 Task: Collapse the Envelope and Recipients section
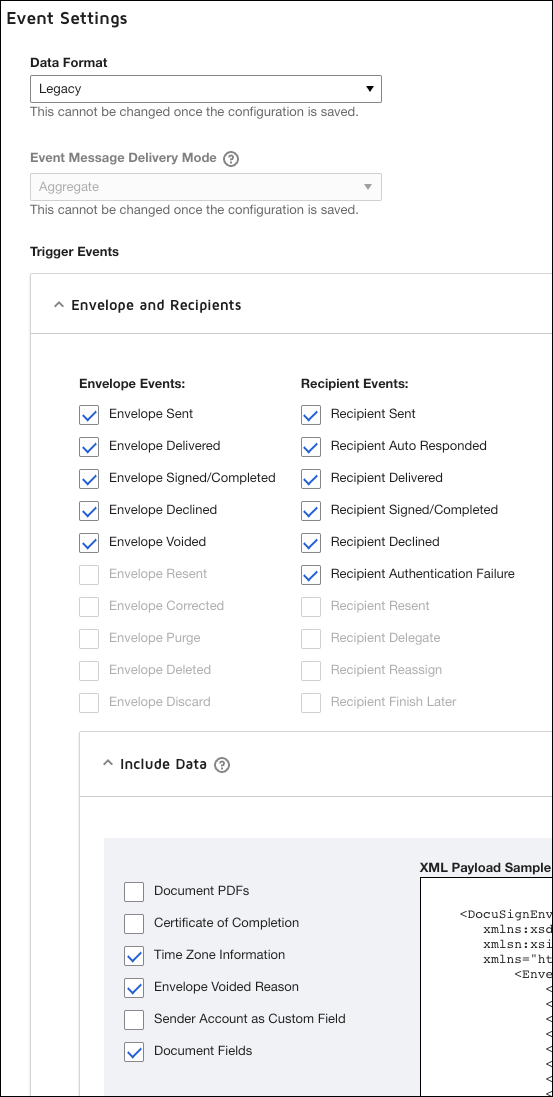click(58, 305)
